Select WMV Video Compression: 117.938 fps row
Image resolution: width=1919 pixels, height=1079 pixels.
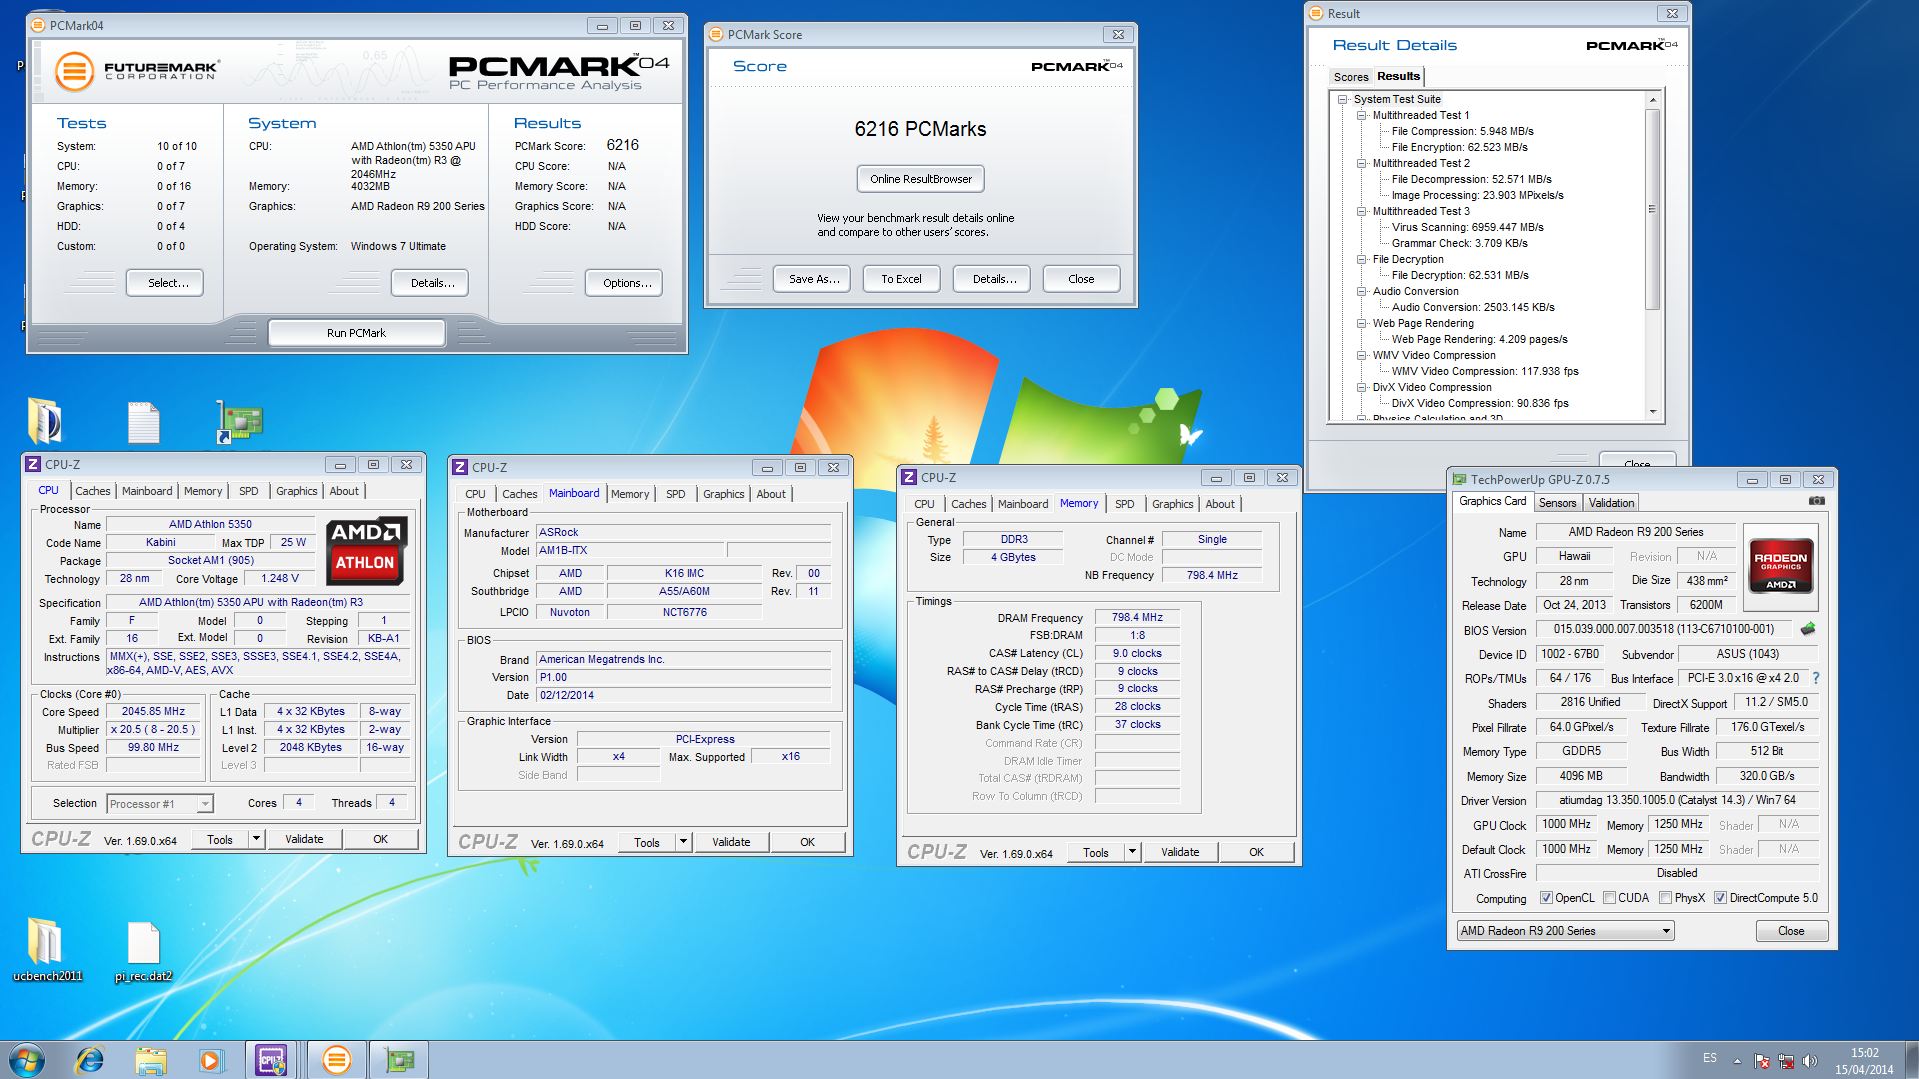point(1485,371)
